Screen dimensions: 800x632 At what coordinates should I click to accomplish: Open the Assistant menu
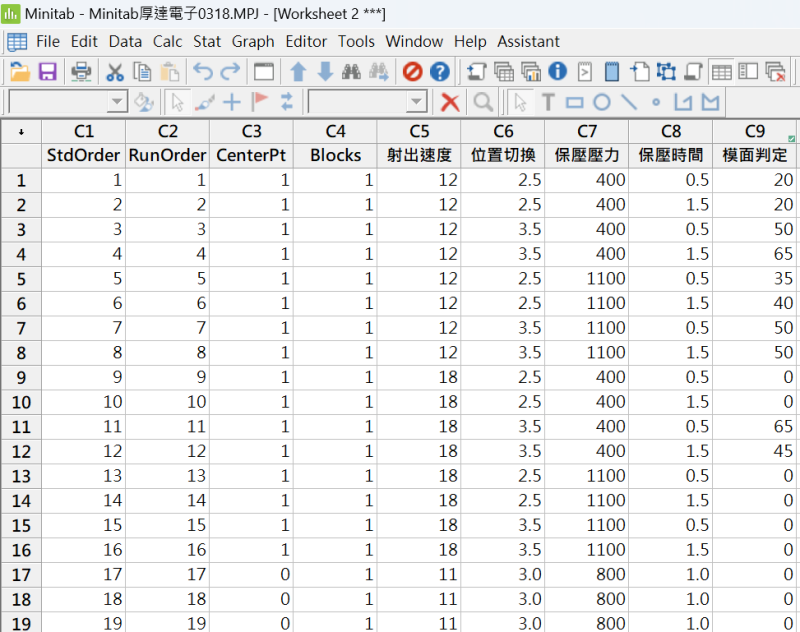click(x=528, y=41)
